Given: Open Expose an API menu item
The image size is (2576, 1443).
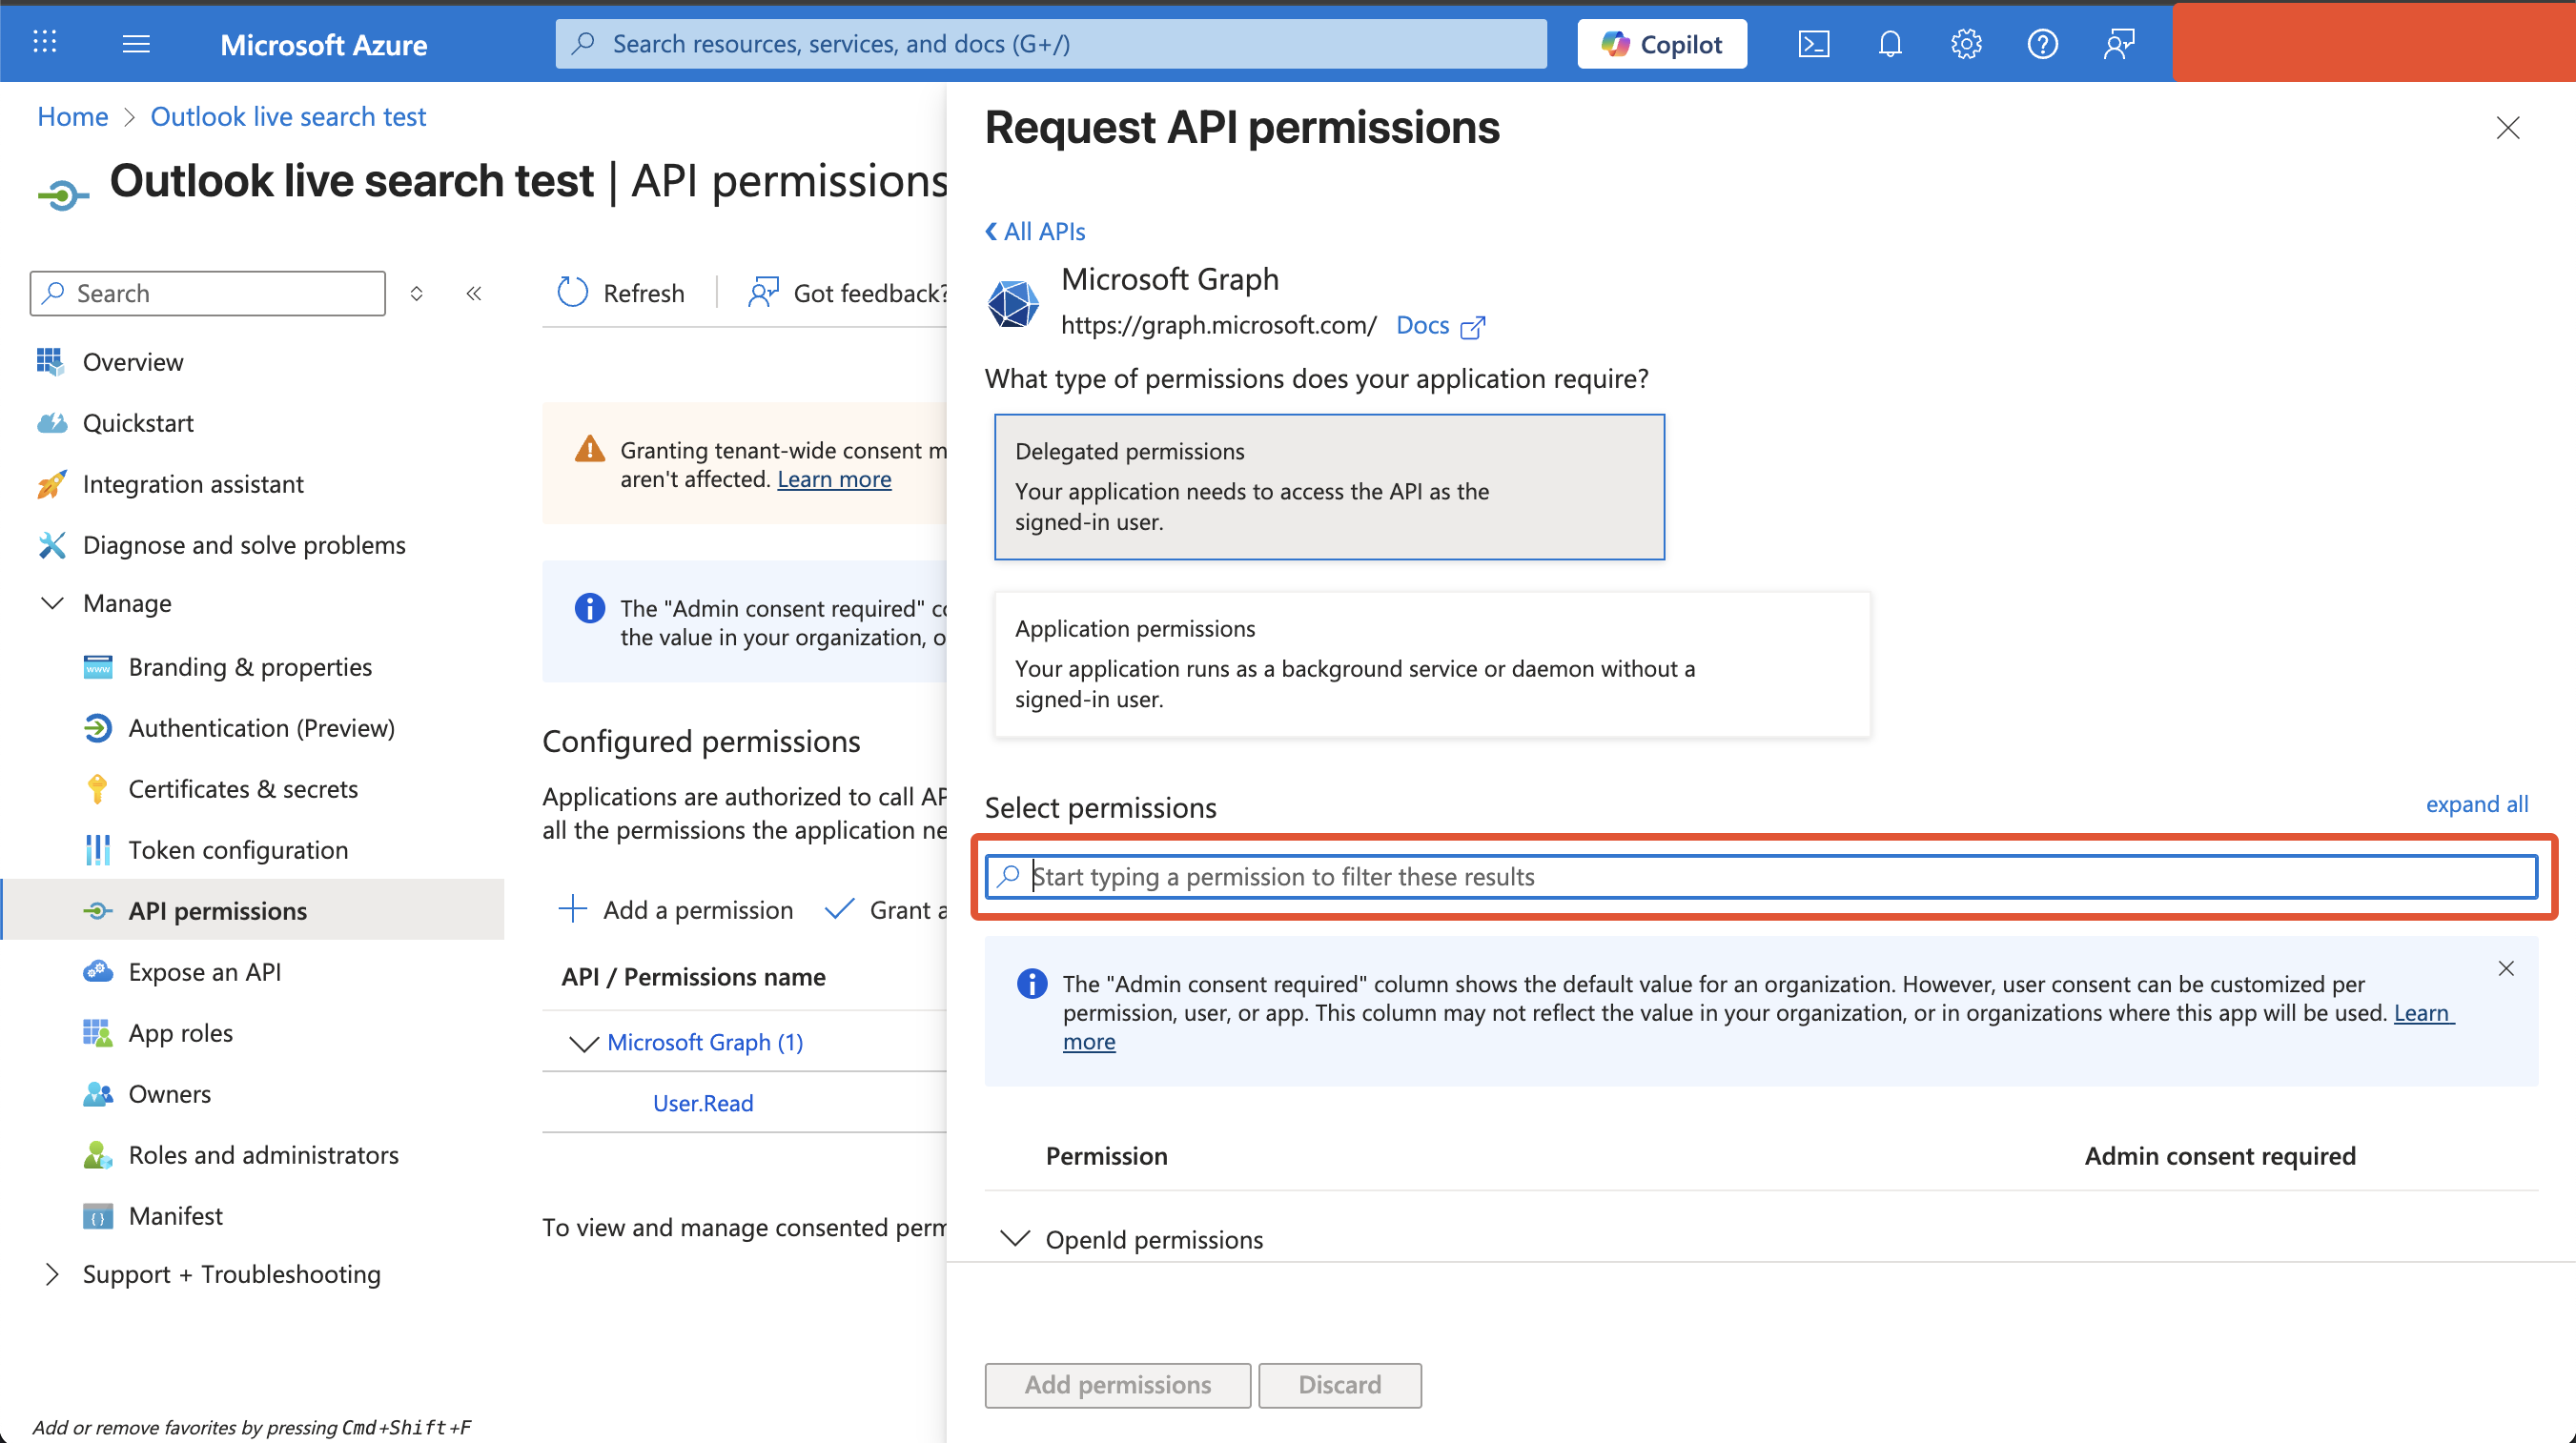Looking at the screenshot, I should tap(204, 972).
